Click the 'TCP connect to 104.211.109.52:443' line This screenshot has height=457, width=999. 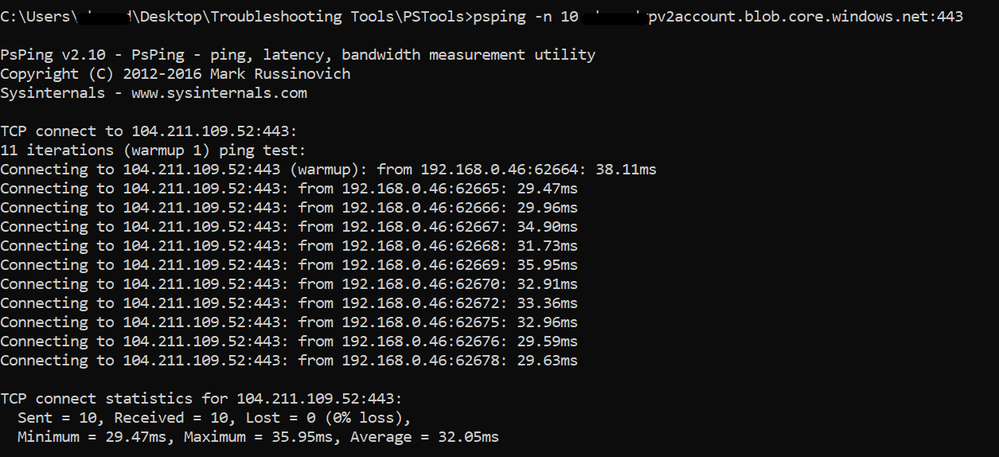click(x=148, y=131)
